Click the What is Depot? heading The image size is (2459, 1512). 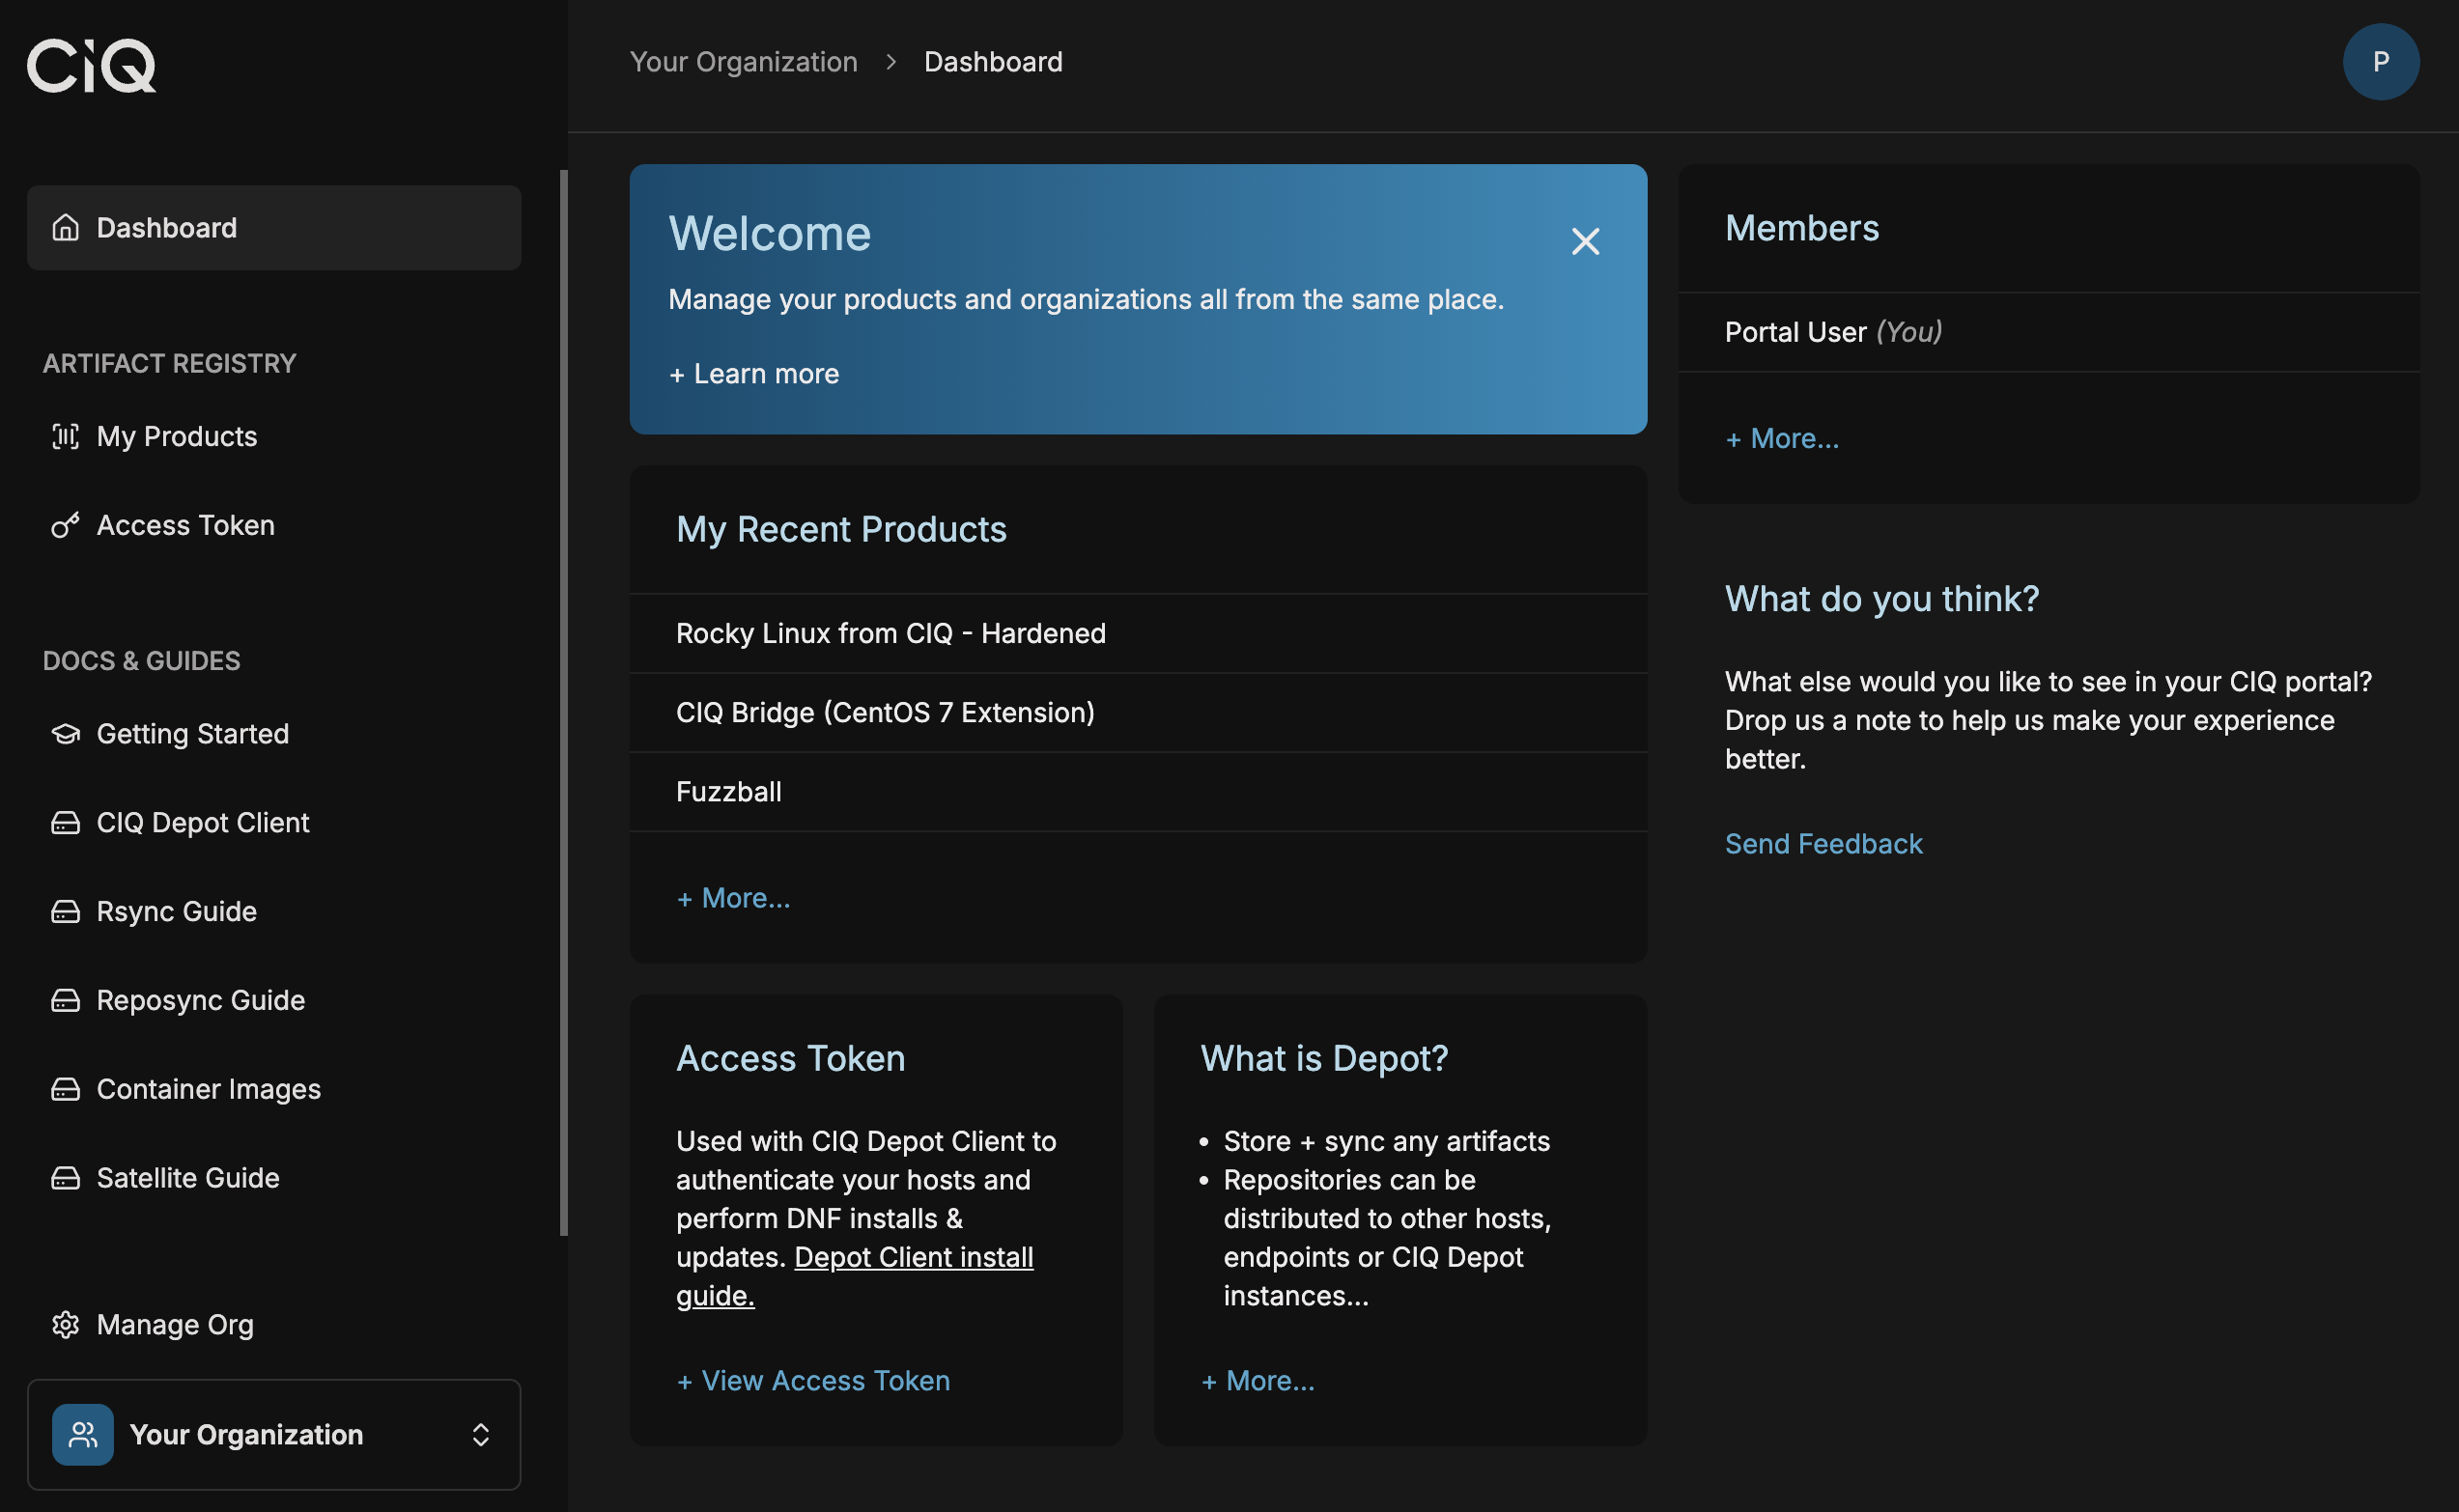click(1324, 1059)
